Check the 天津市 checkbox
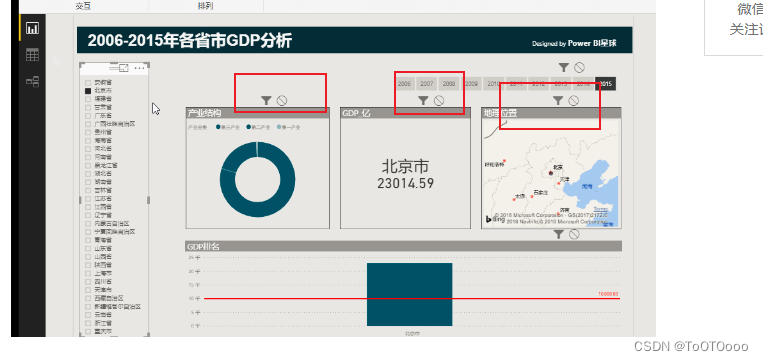This screenshot has height=361, width=763. point(88,289)
